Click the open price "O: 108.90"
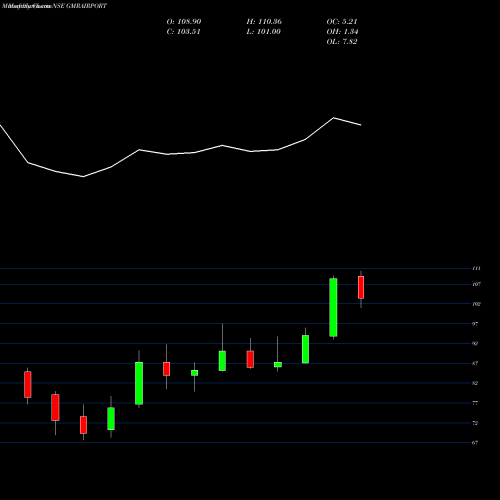Screen dimensions: 500x500 tap(184, 22)
